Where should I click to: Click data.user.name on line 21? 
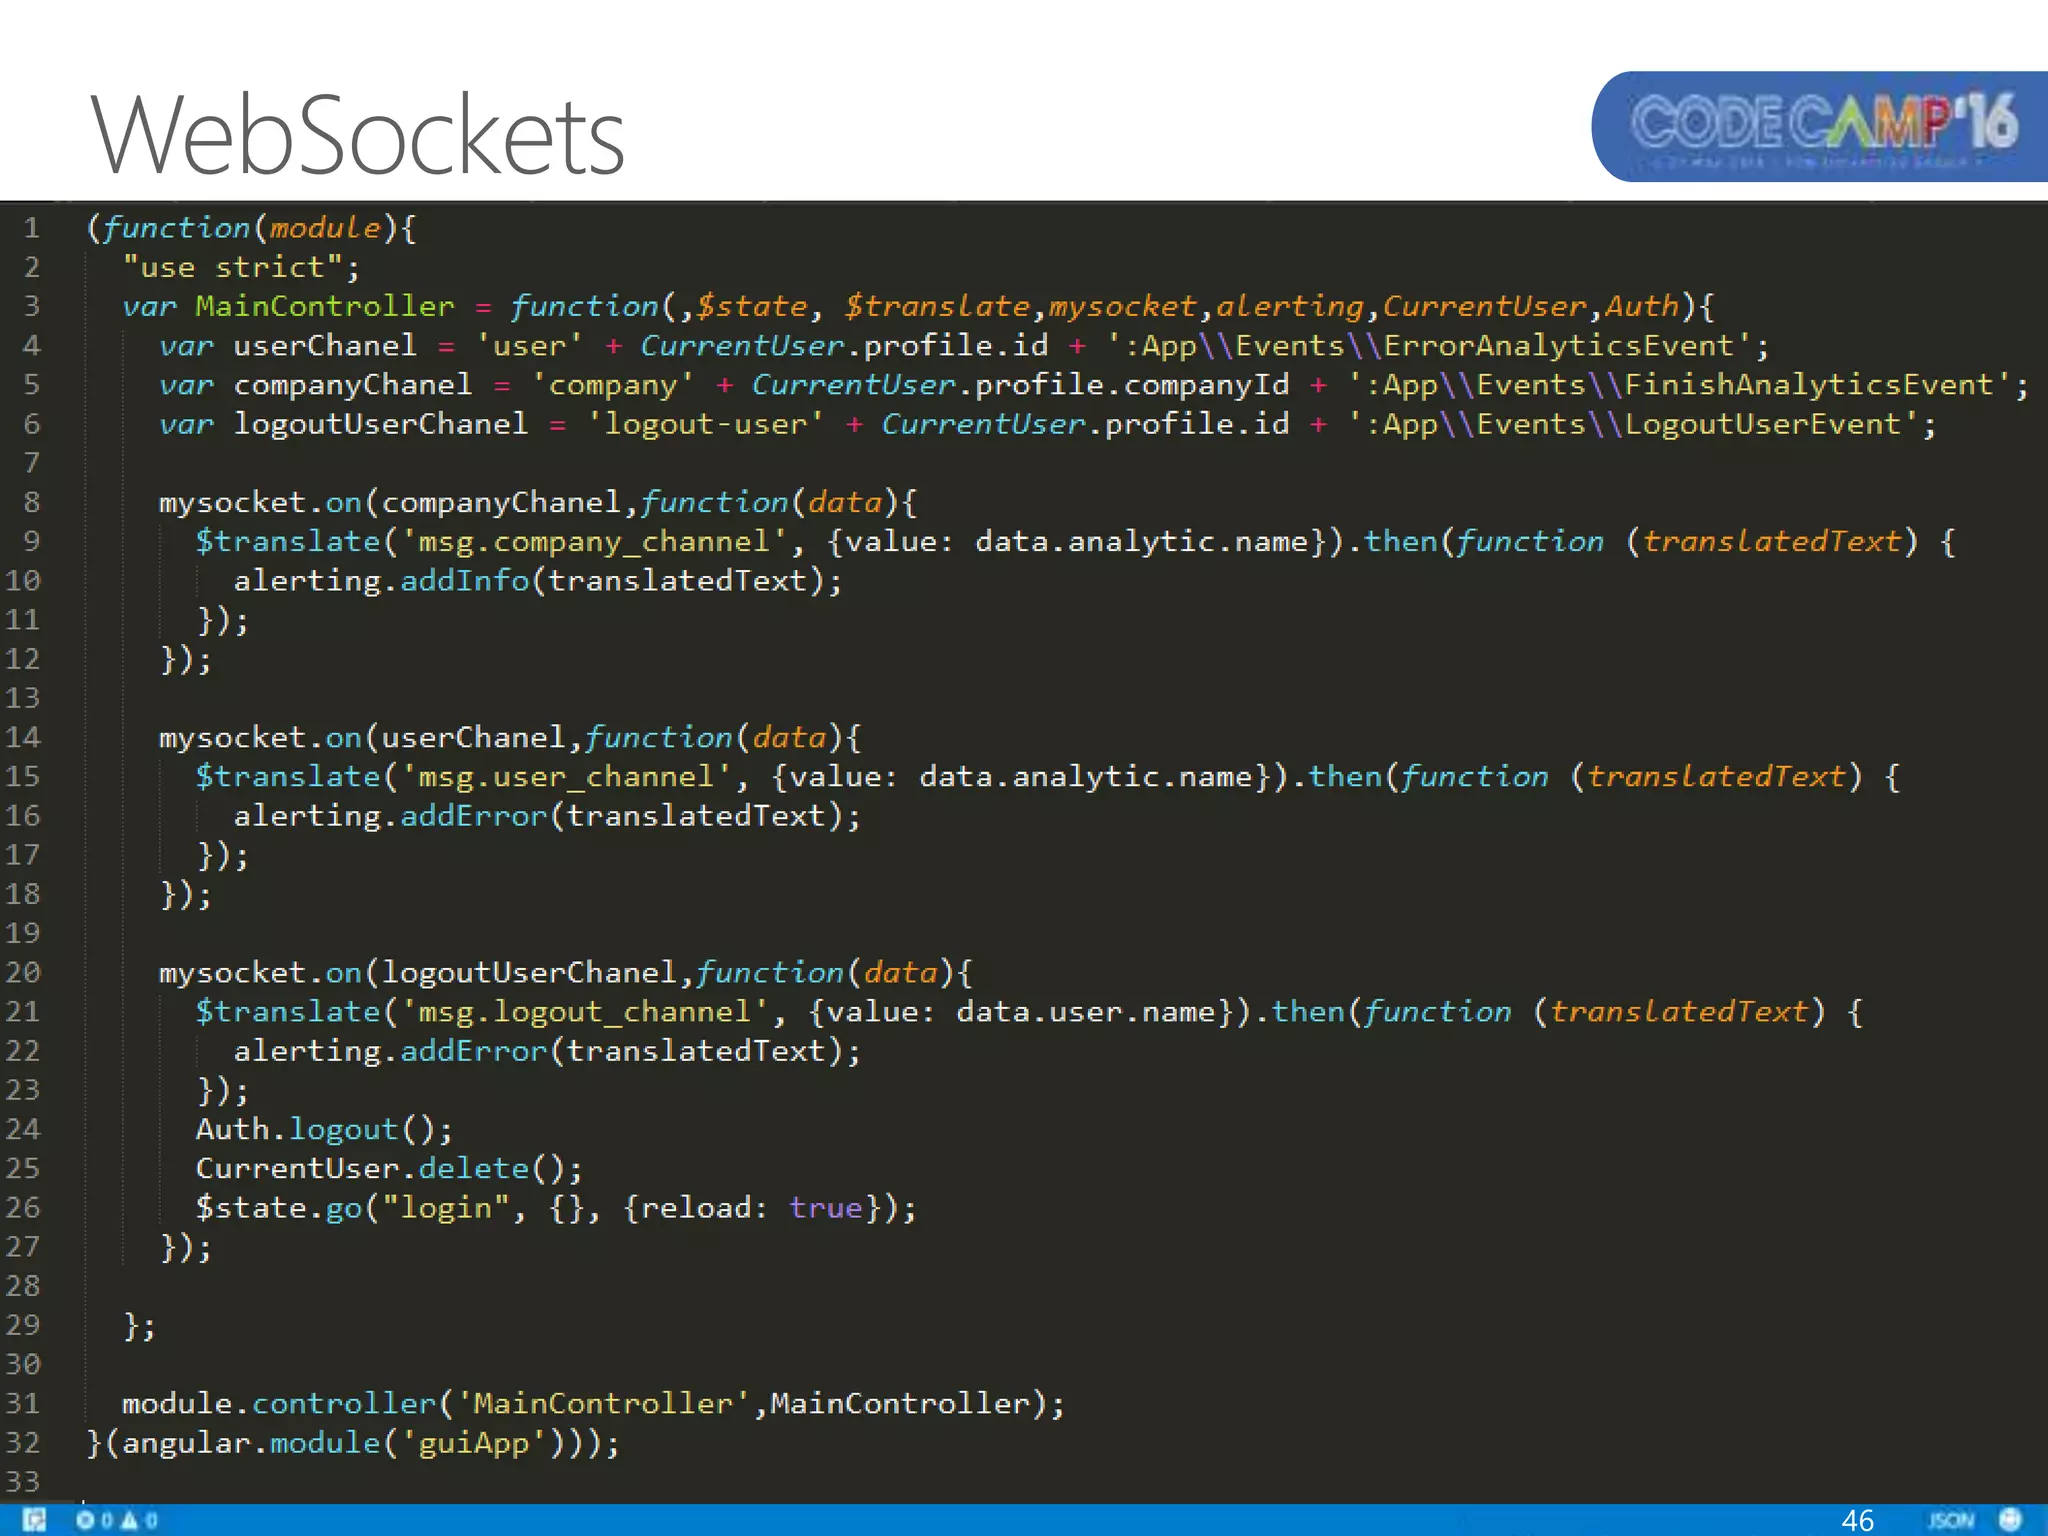coord(1085,1012)
